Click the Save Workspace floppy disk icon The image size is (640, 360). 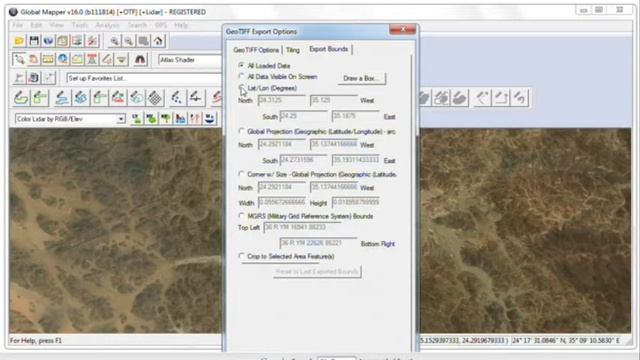pyautogui.click(x=34, y=41)
